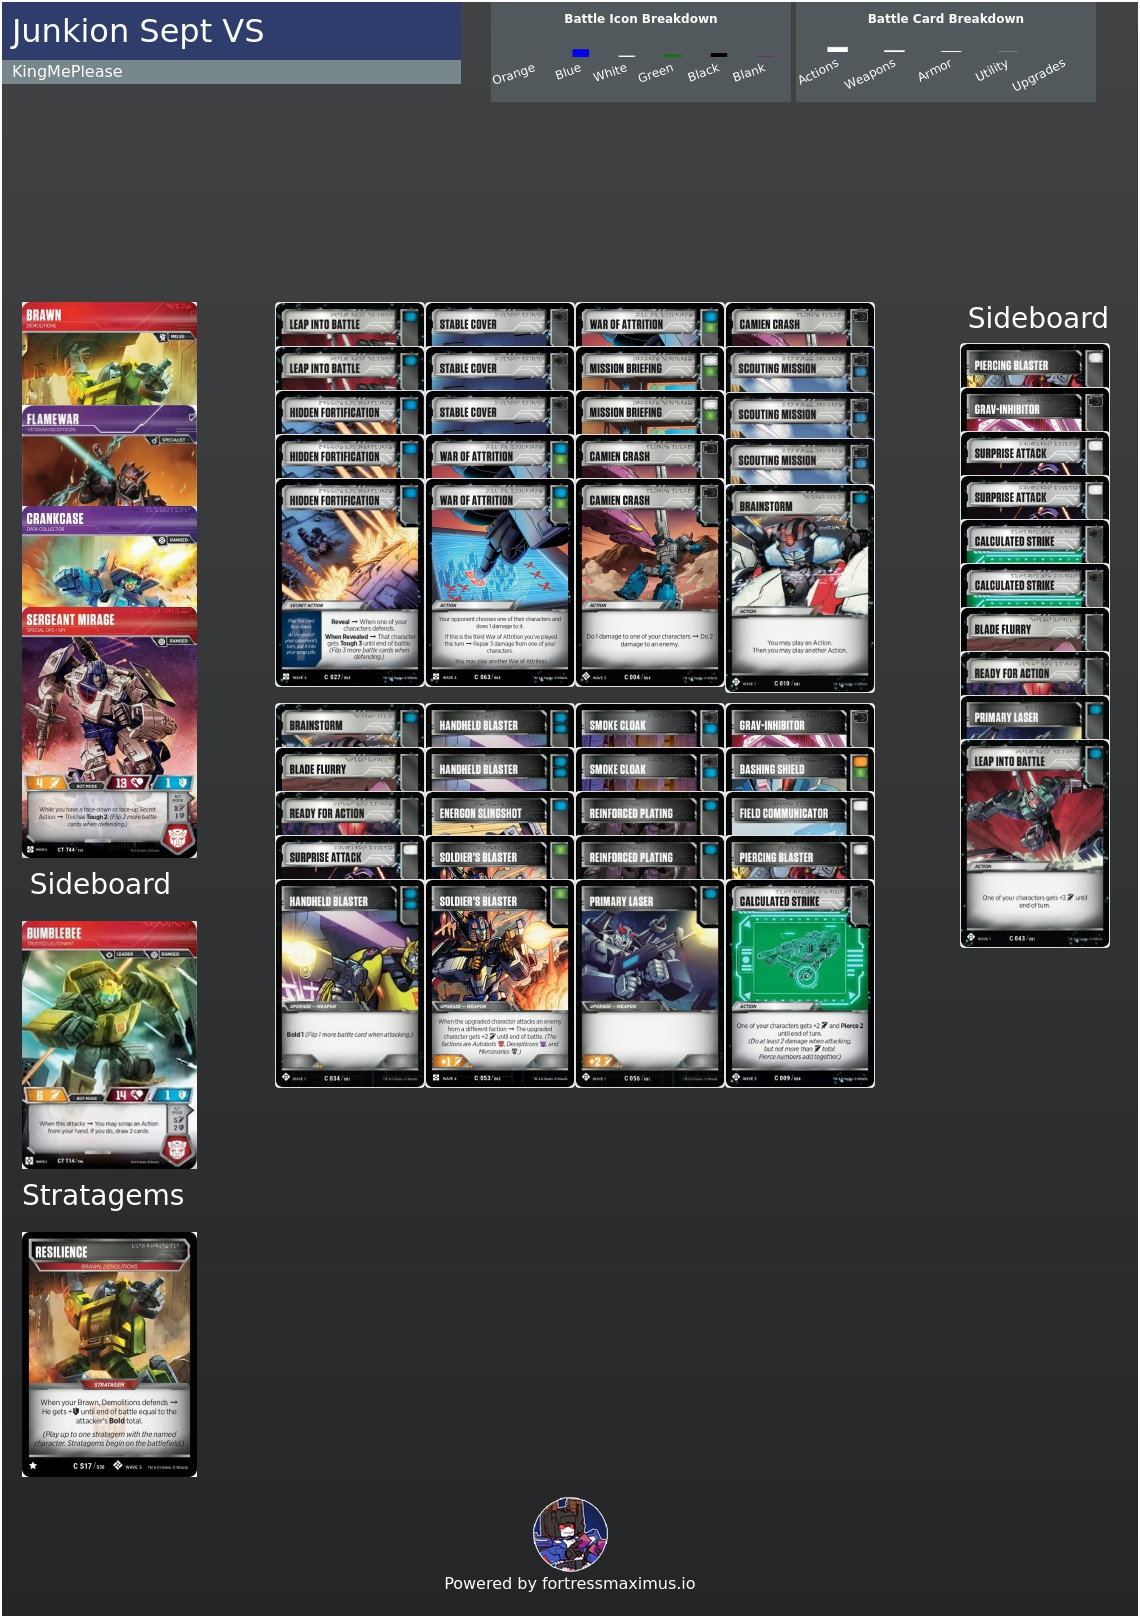Select the Flamewar character card

(x=110, y=456)
